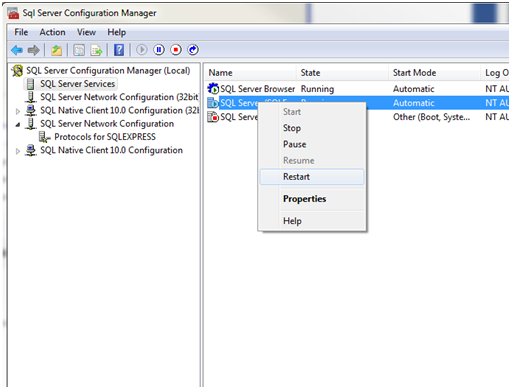
Task: Select the SQL Server Browser row name
Action: coord(257,89)
